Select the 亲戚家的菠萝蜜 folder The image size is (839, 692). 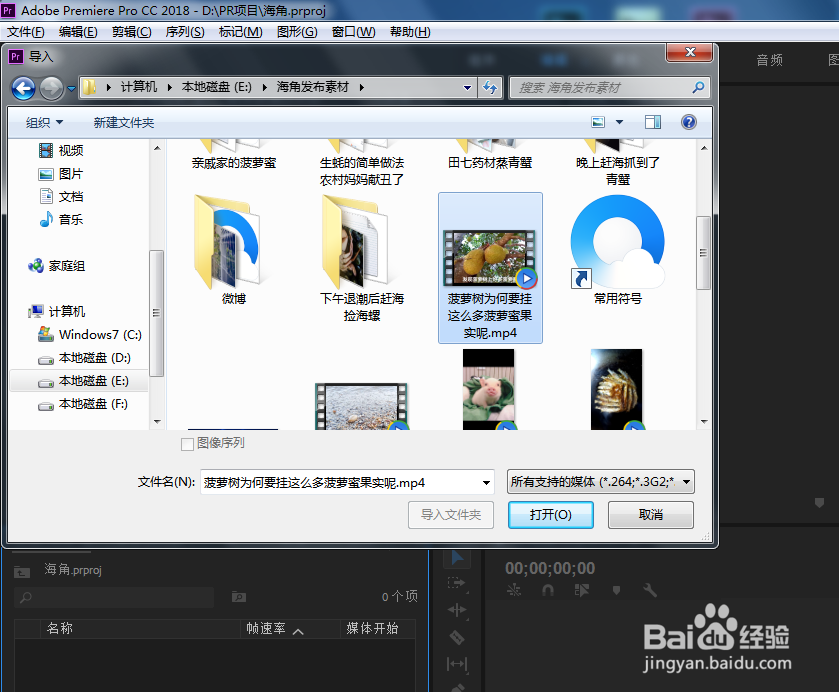[x=234, y=155]
